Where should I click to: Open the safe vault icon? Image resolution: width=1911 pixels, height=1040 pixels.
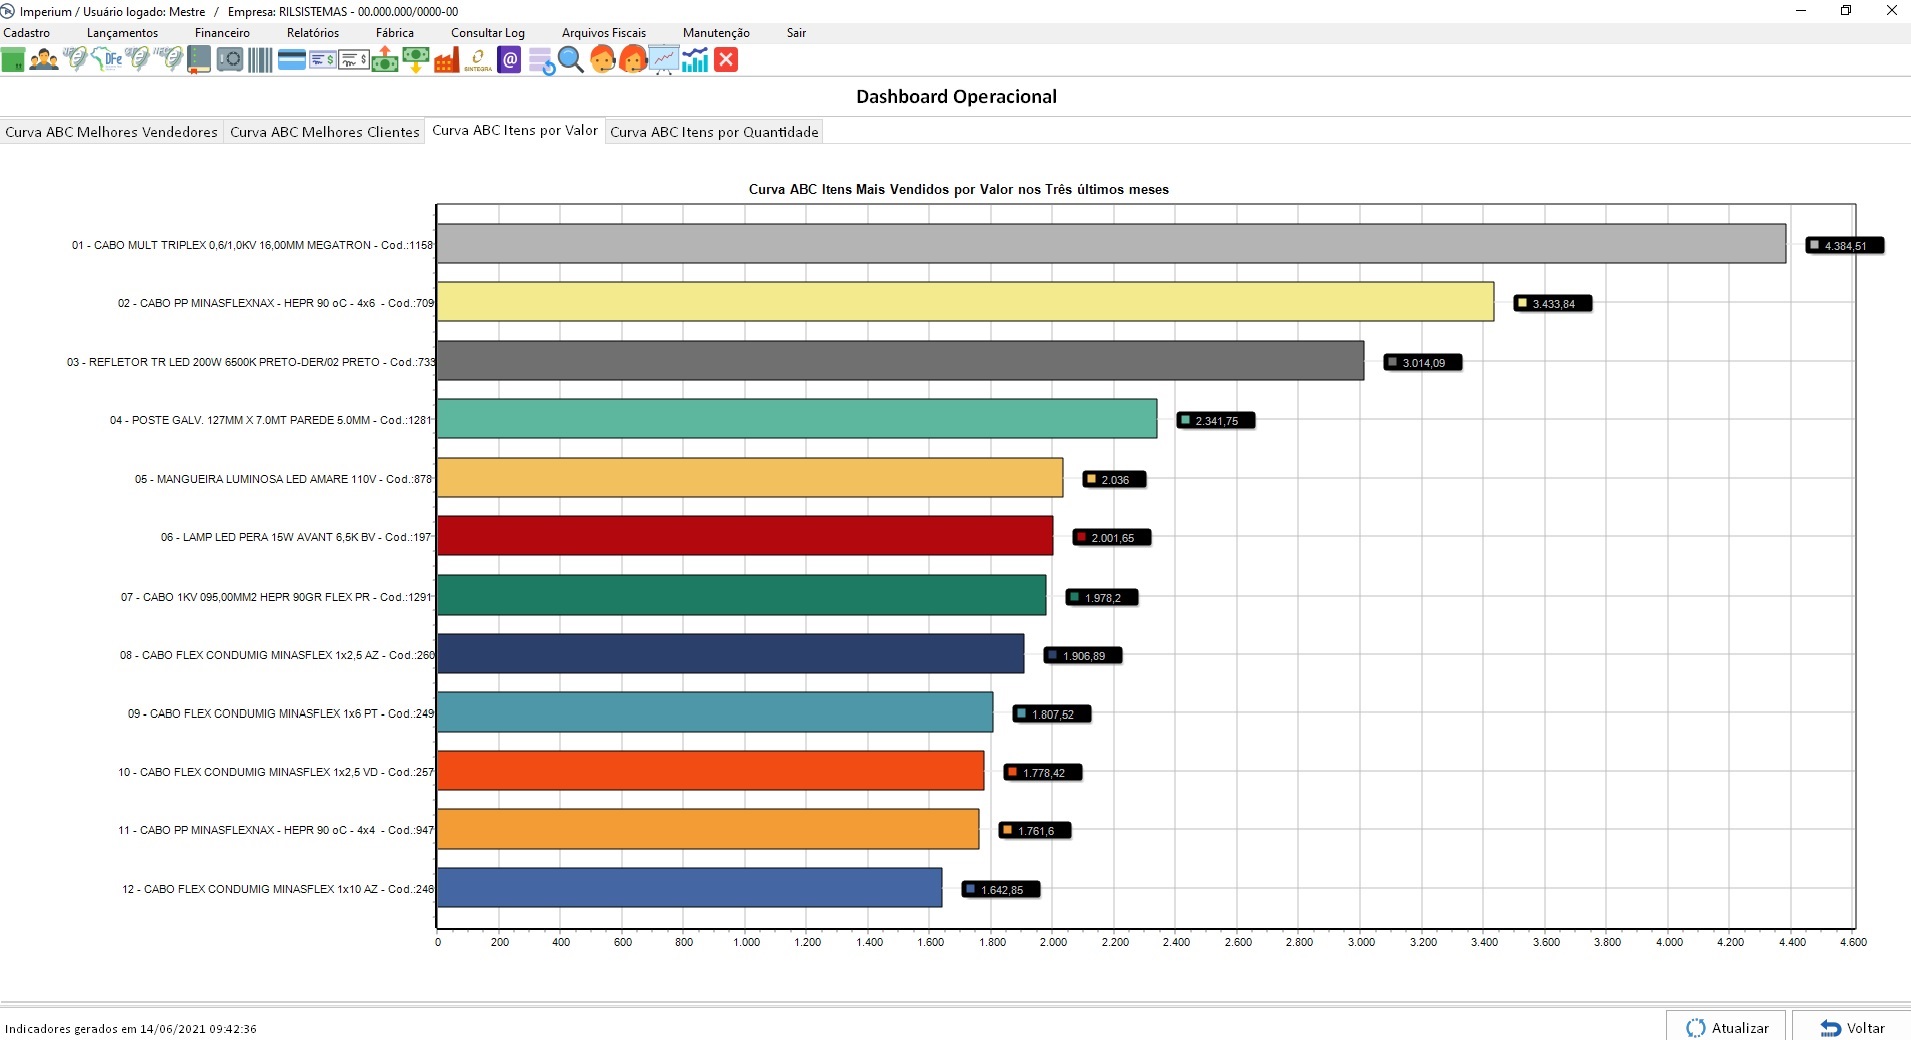230,60
